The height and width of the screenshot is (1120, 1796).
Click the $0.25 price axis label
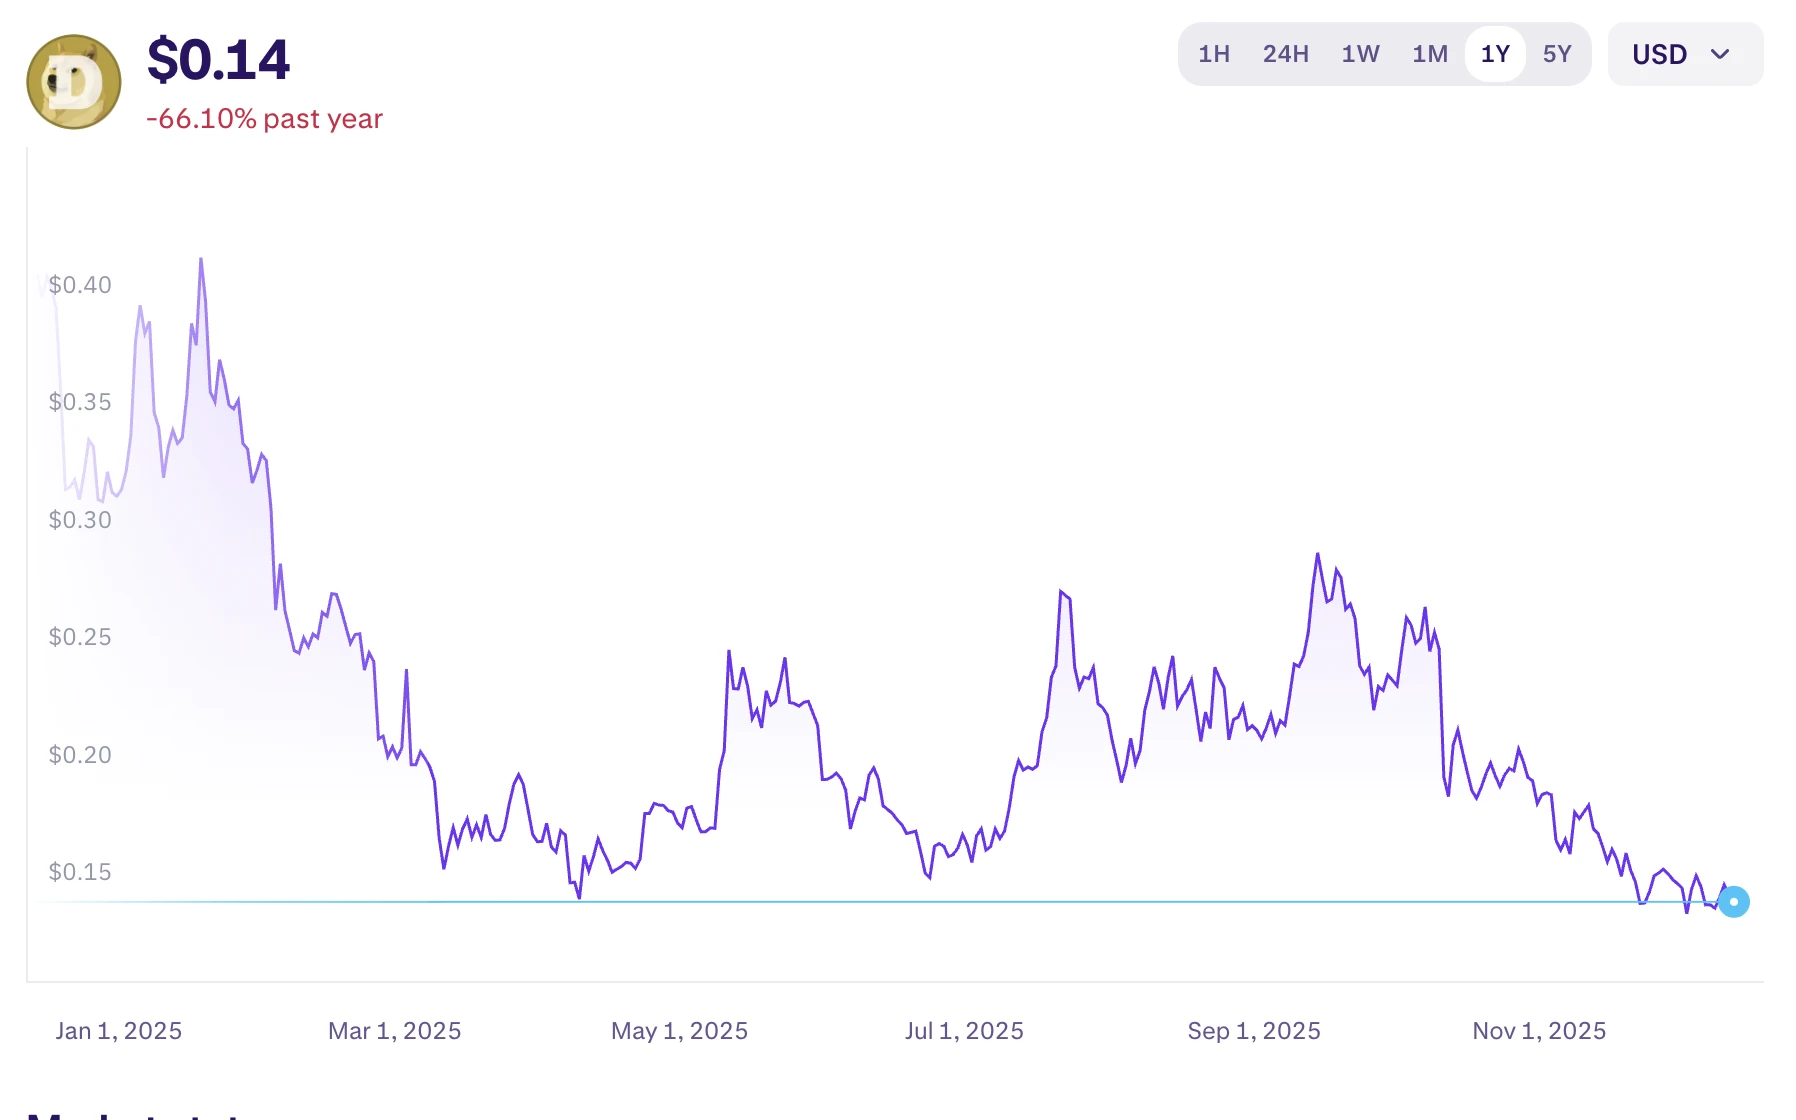tap(80, 637)
